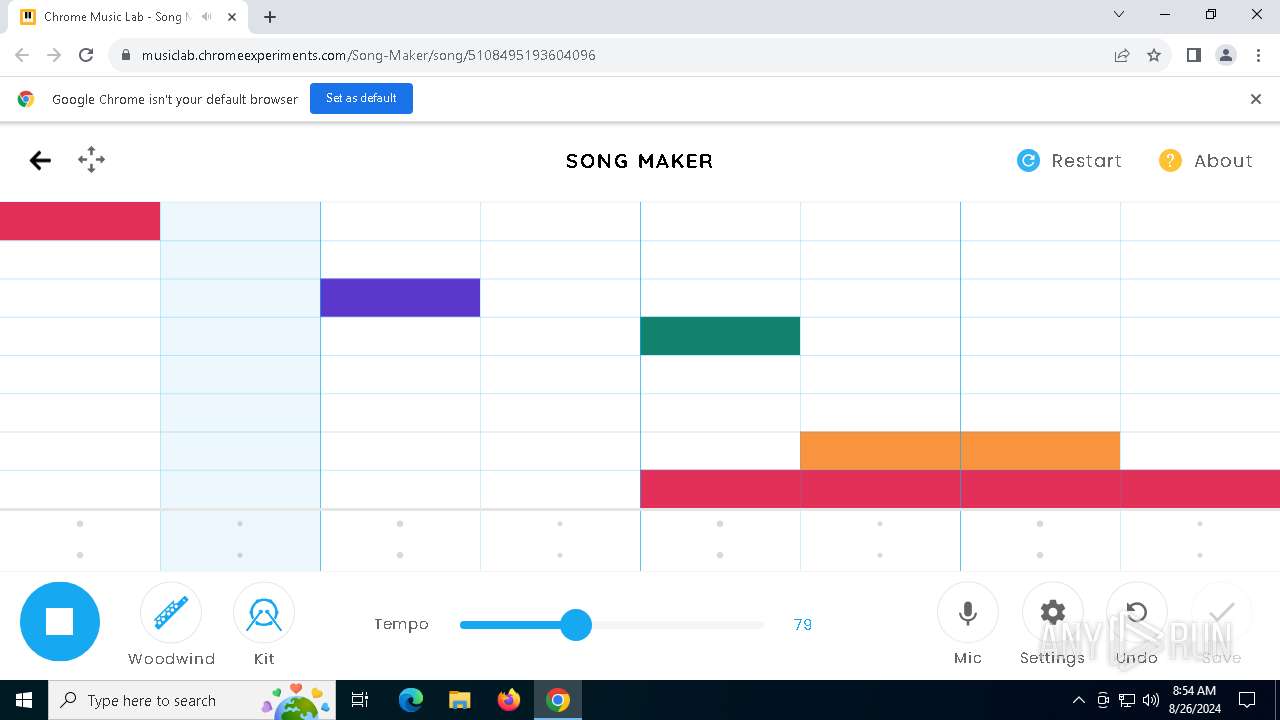View site information lock icon
The height and width of the screenshot is (720, 1280).
click(125, 55)
